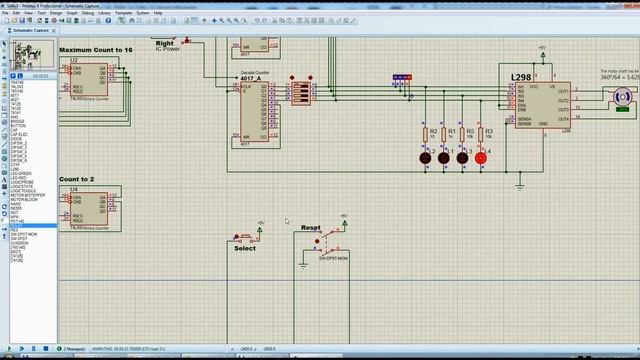Click the Undo toolbar icon
The image size is (640, 360).
coord(257,20)
